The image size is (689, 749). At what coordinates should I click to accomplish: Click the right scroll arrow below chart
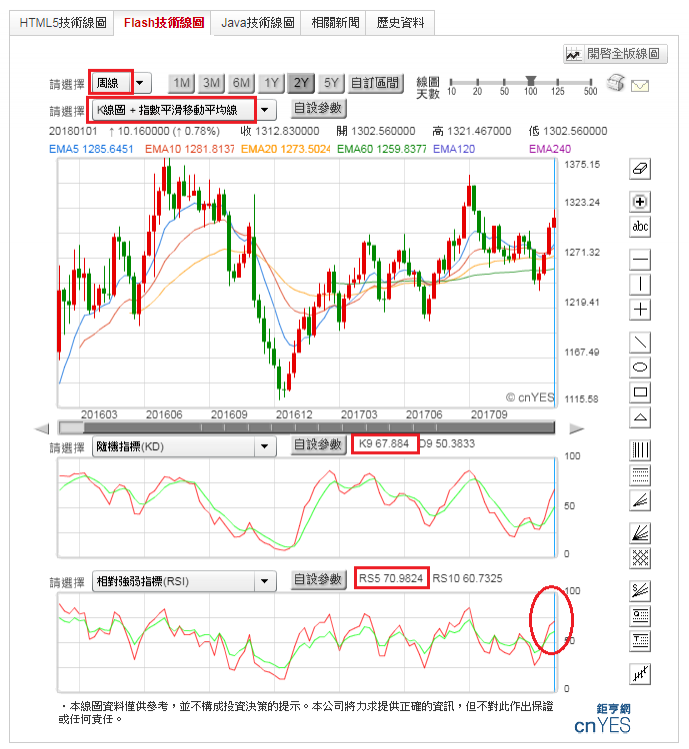tap(577, 428)
